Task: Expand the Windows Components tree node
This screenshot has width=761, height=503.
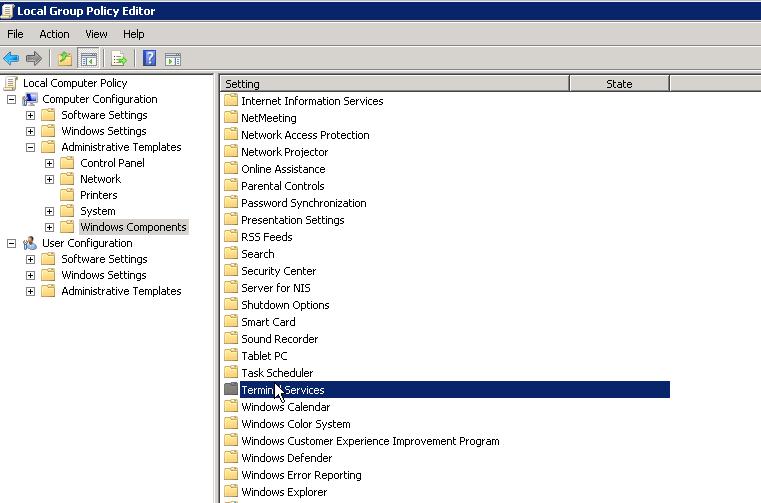Action: pos(50,227)
